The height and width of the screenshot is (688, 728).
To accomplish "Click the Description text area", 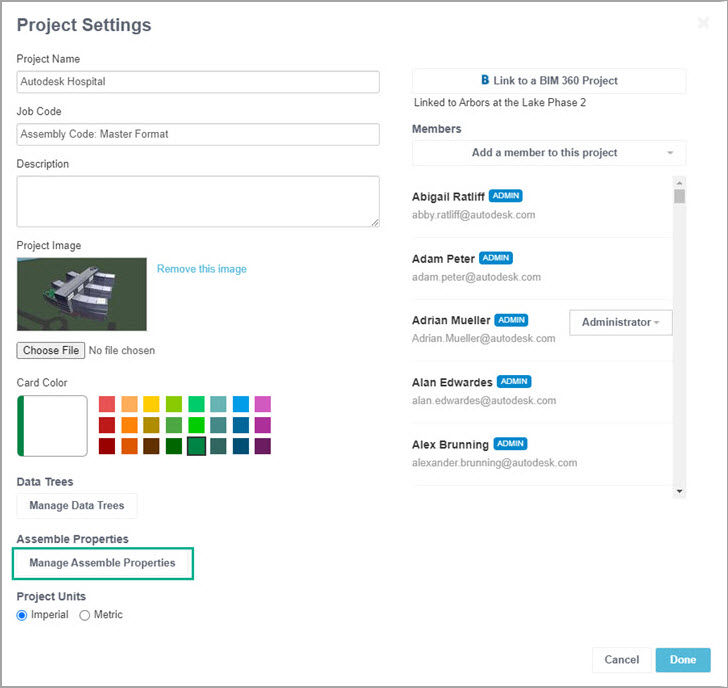I will coord(198,201).
